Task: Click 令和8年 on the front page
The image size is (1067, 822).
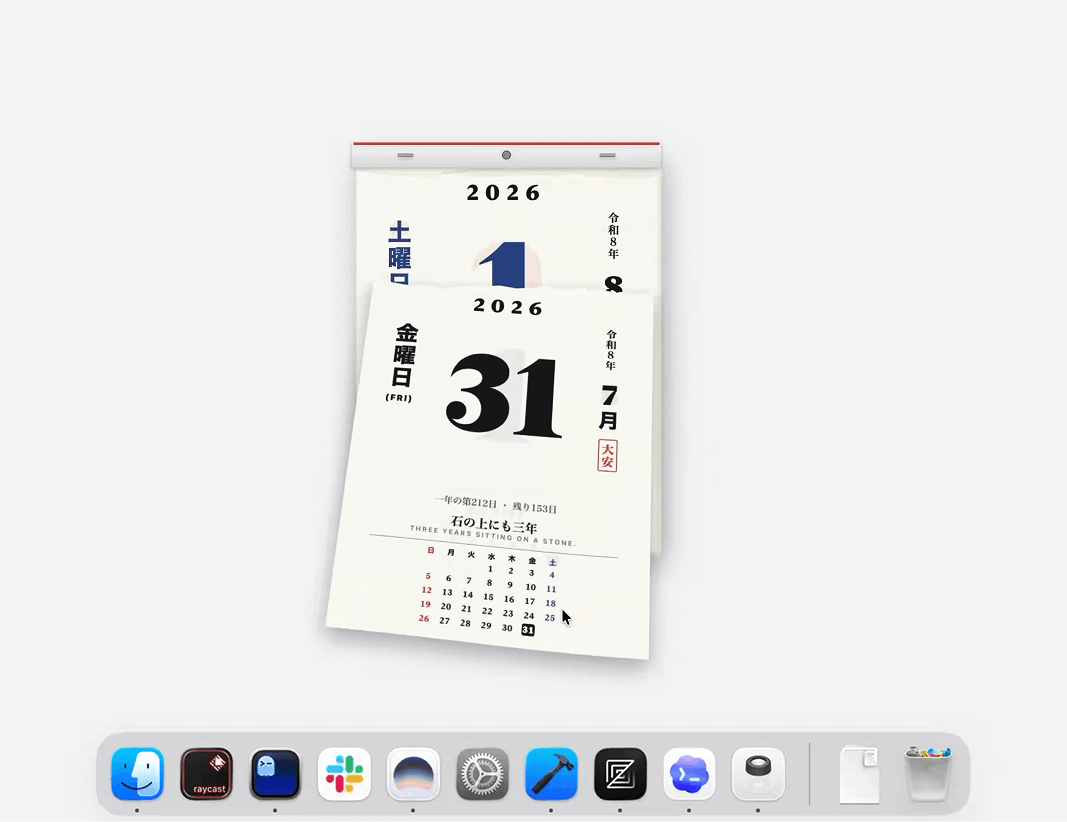Action: coord(611,350)
